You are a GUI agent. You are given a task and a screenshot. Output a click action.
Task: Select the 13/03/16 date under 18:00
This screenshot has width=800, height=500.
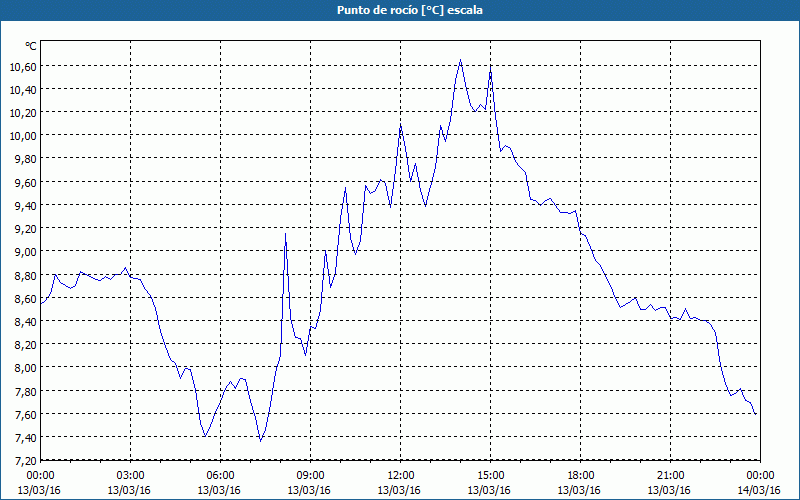coord(579,490)
